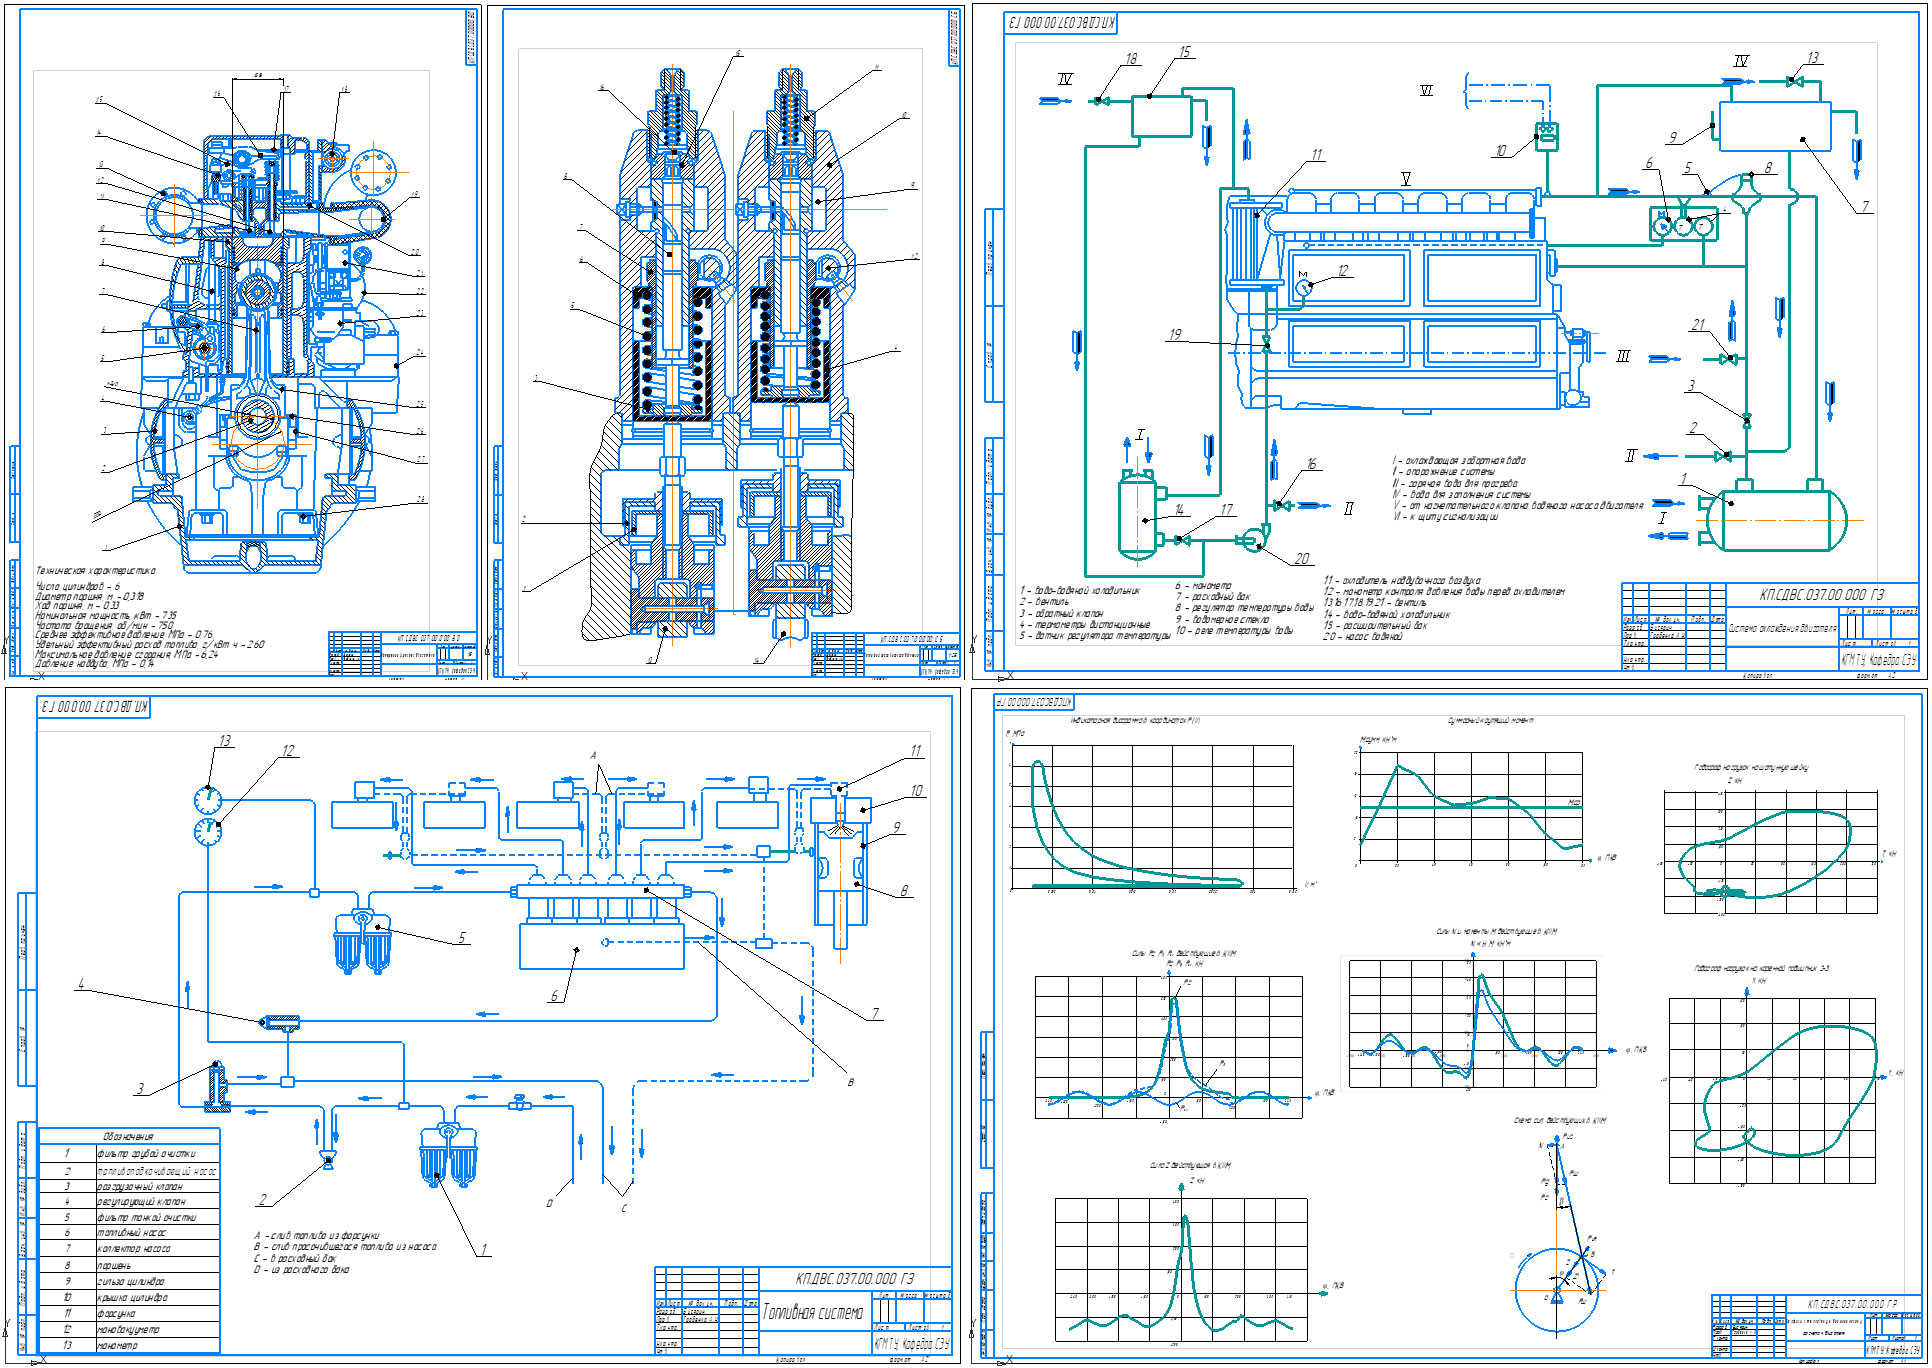1932x1368 pixels.
Task: Click the 'Система охлаждения двигателя' title block label
Action: coord(1782,628)
